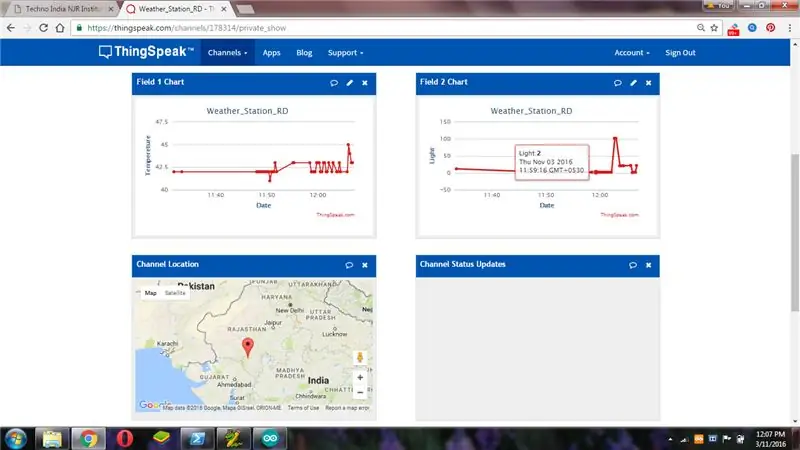Bookmark this page with star icon

click(714, 28)
